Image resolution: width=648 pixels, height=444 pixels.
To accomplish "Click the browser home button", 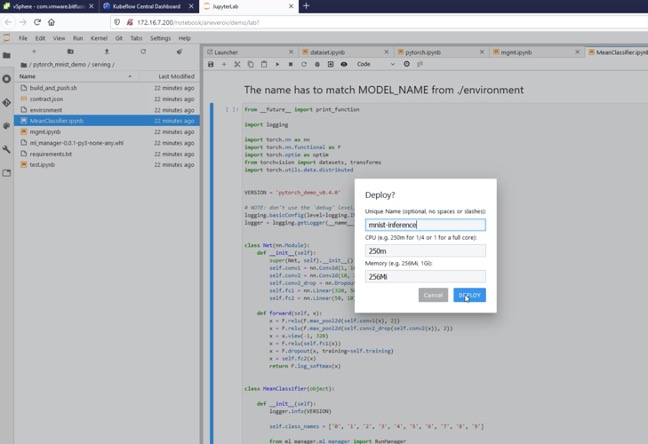I will point(51,22).
